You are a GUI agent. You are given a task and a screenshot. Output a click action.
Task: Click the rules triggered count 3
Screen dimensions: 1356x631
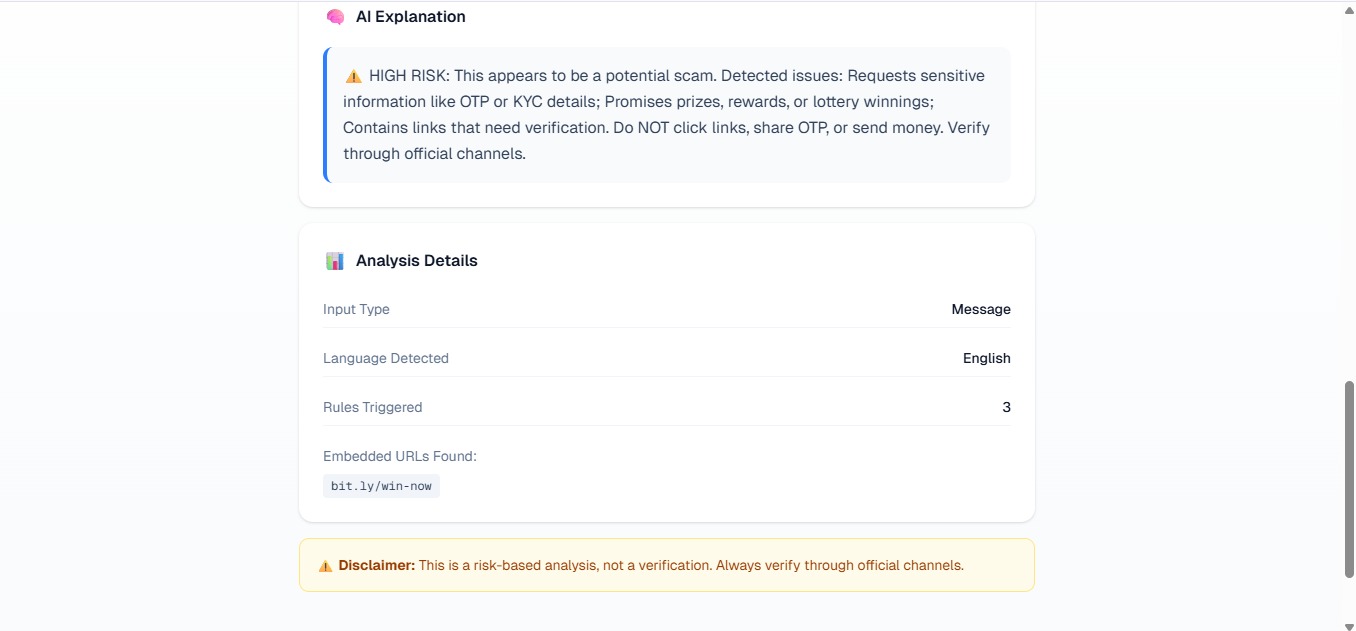pos(1006,407)
